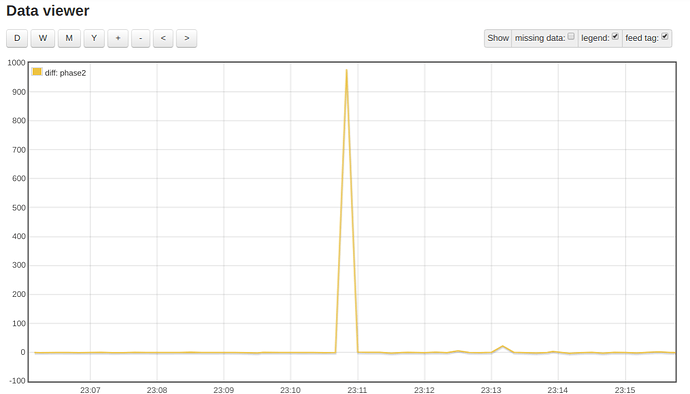Enable the missing data checkbox
This screenshot has width=690, height=394.
tap(571, 37)
